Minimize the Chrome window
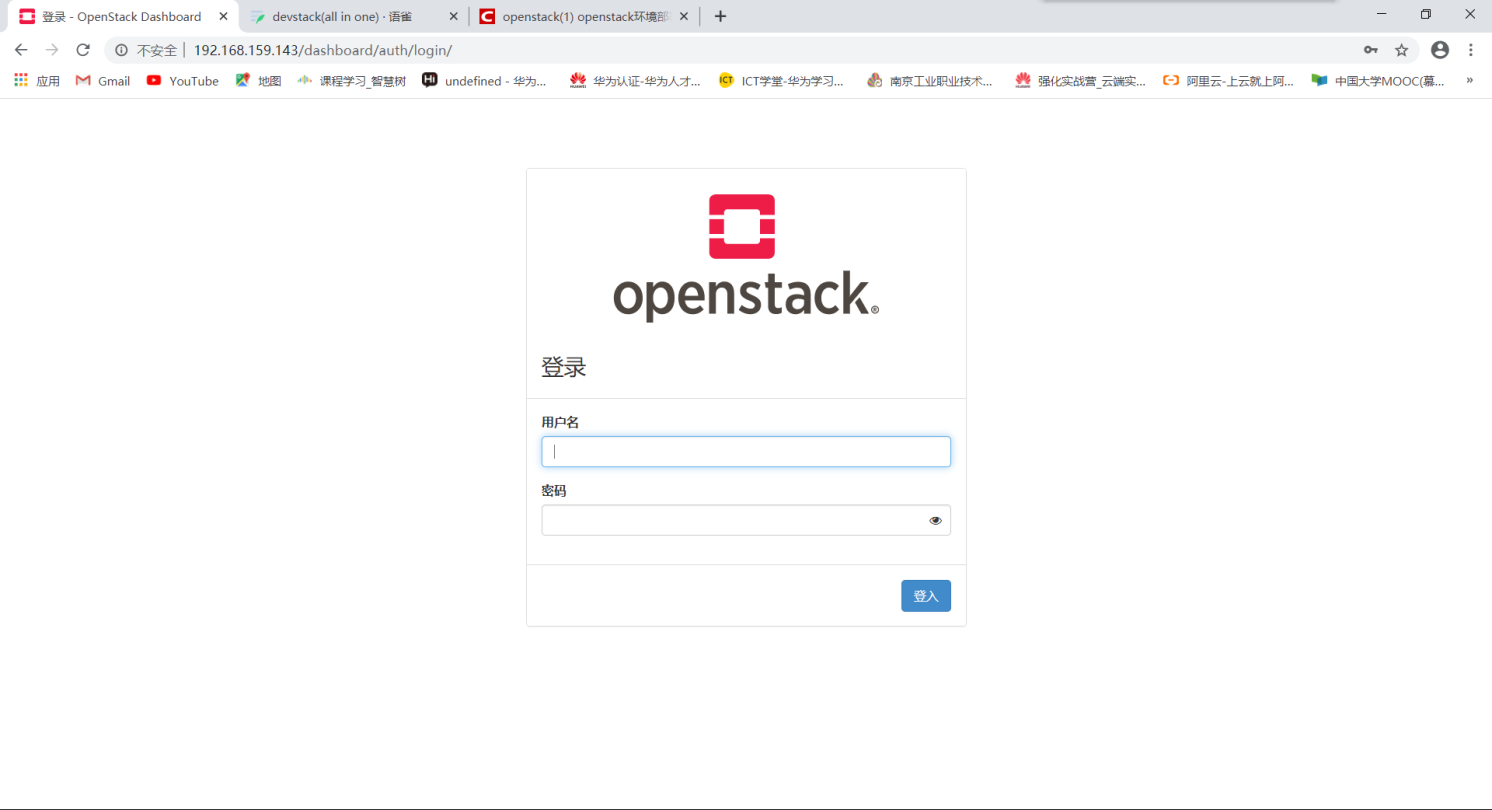The height and width of the screenshot is (810, 1492). 1381,13
